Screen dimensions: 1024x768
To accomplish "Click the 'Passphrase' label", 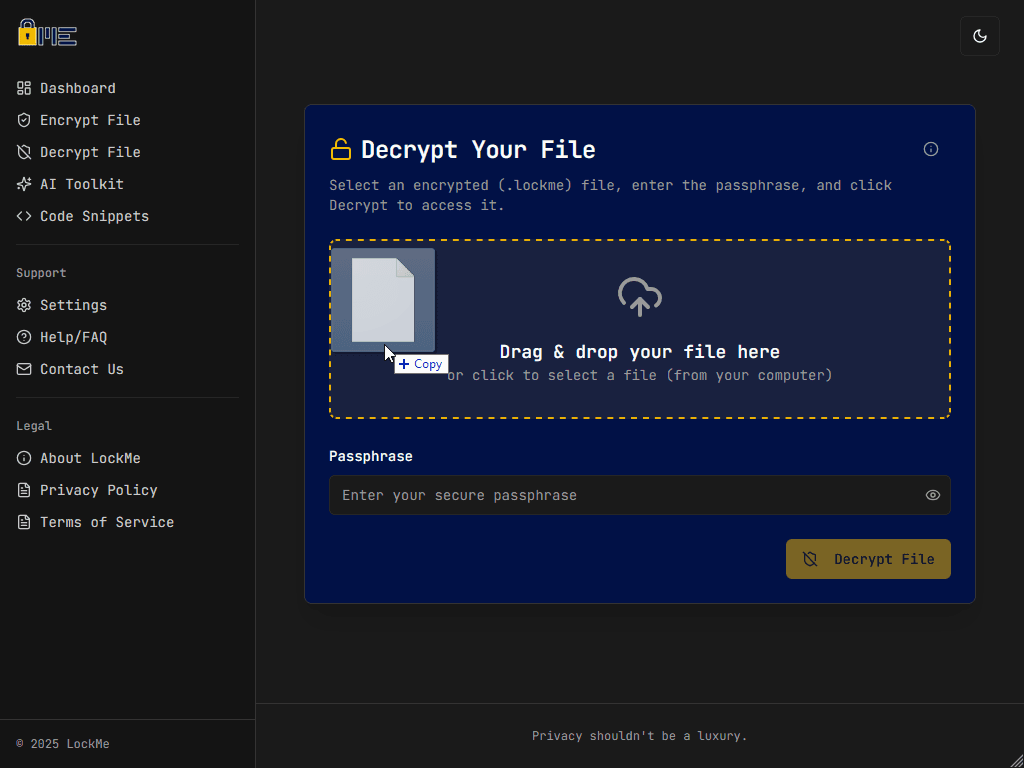I will click(371, 456).
